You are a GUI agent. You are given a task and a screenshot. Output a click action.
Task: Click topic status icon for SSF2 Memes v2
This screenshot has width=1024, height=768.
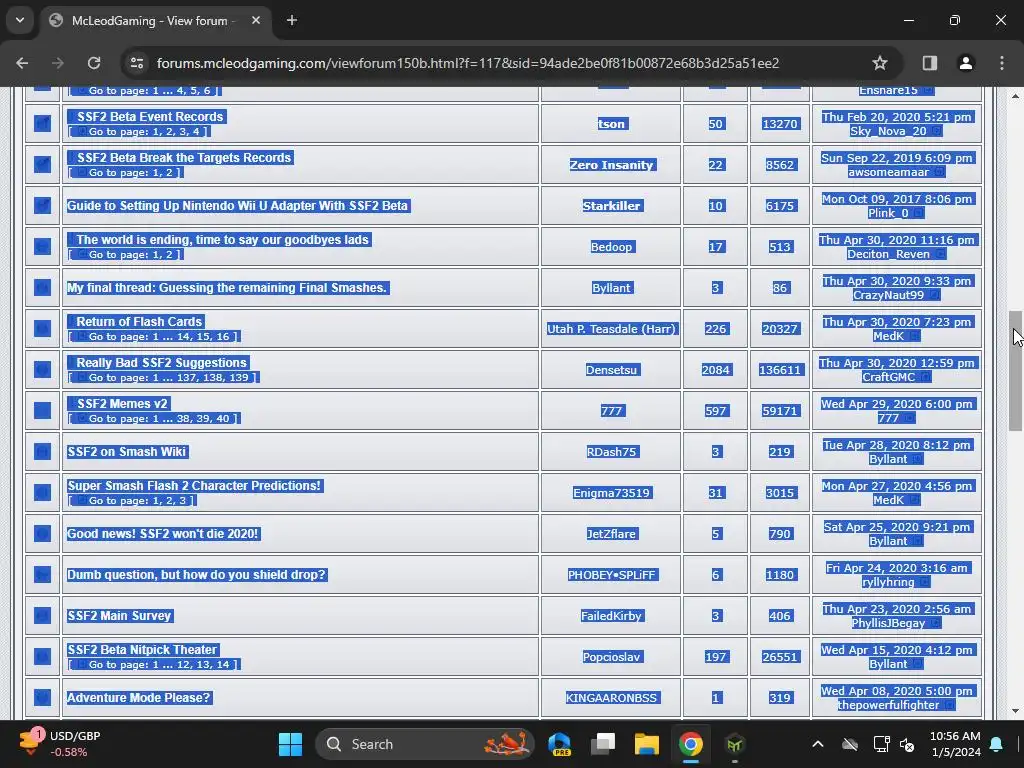coord(42,411)
